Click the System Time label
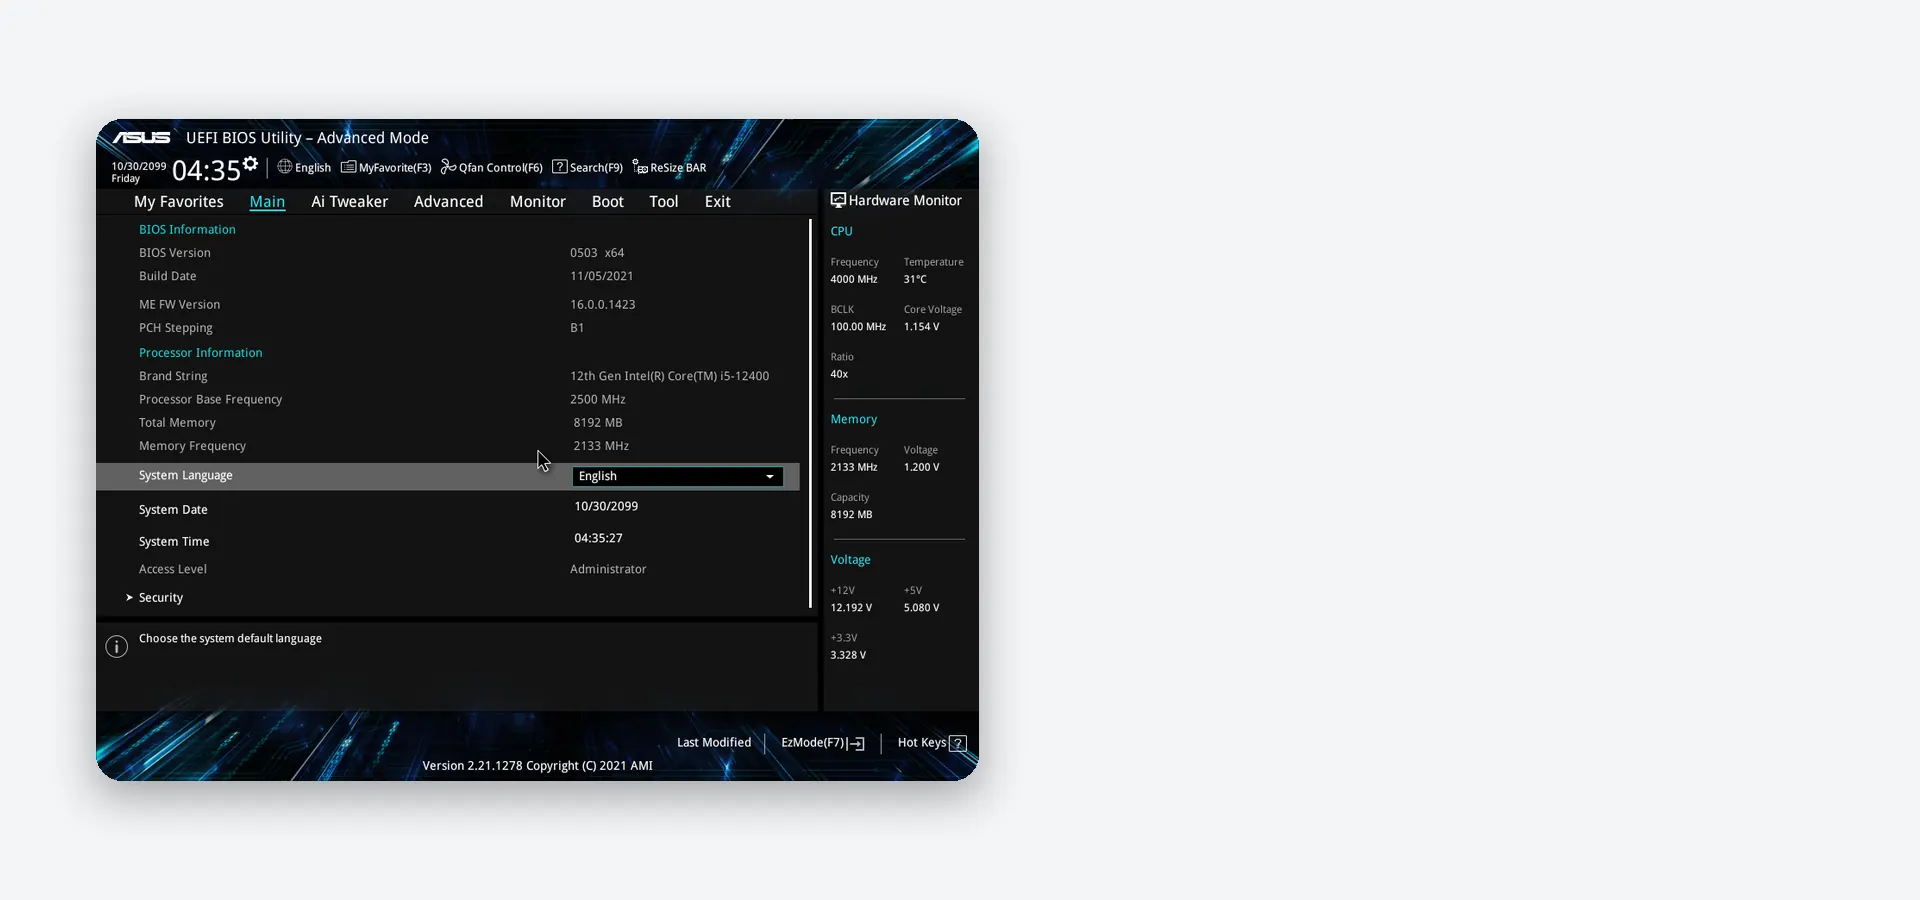 (174, 542)
